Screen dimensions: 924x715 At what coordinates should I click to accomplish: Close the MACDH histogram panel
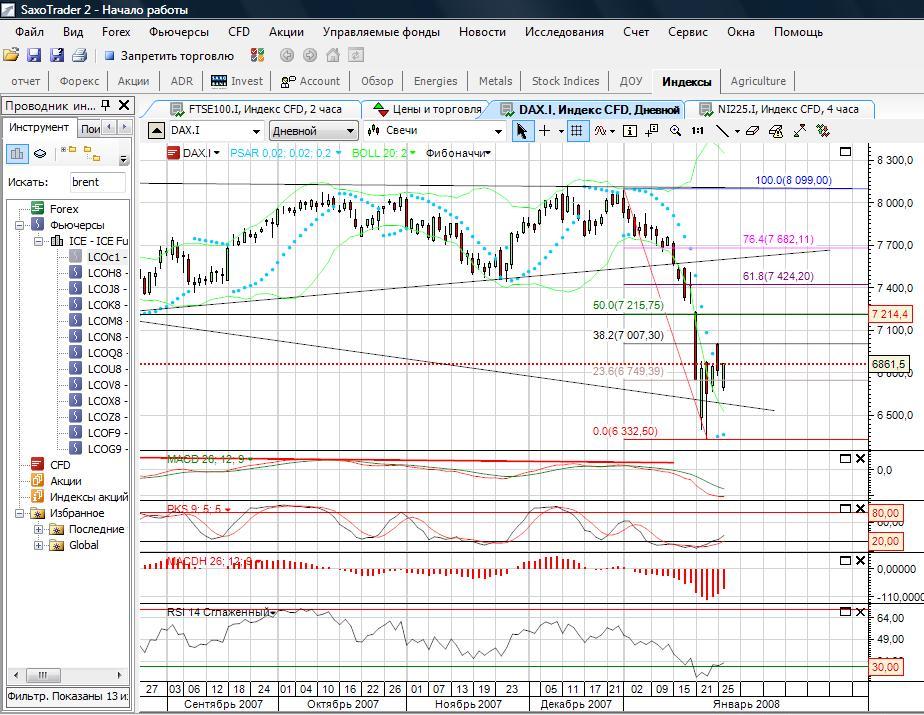tap(860, 561)
